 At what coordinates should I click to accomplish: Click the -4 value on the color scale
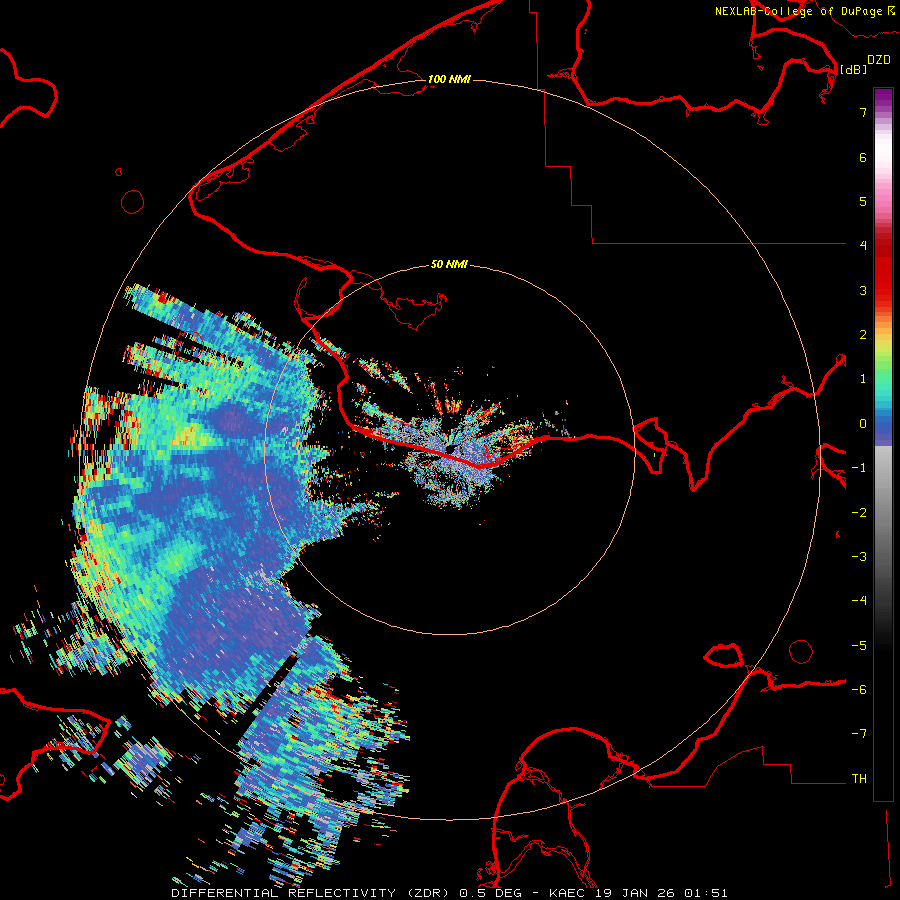click(x=859, y=601)
